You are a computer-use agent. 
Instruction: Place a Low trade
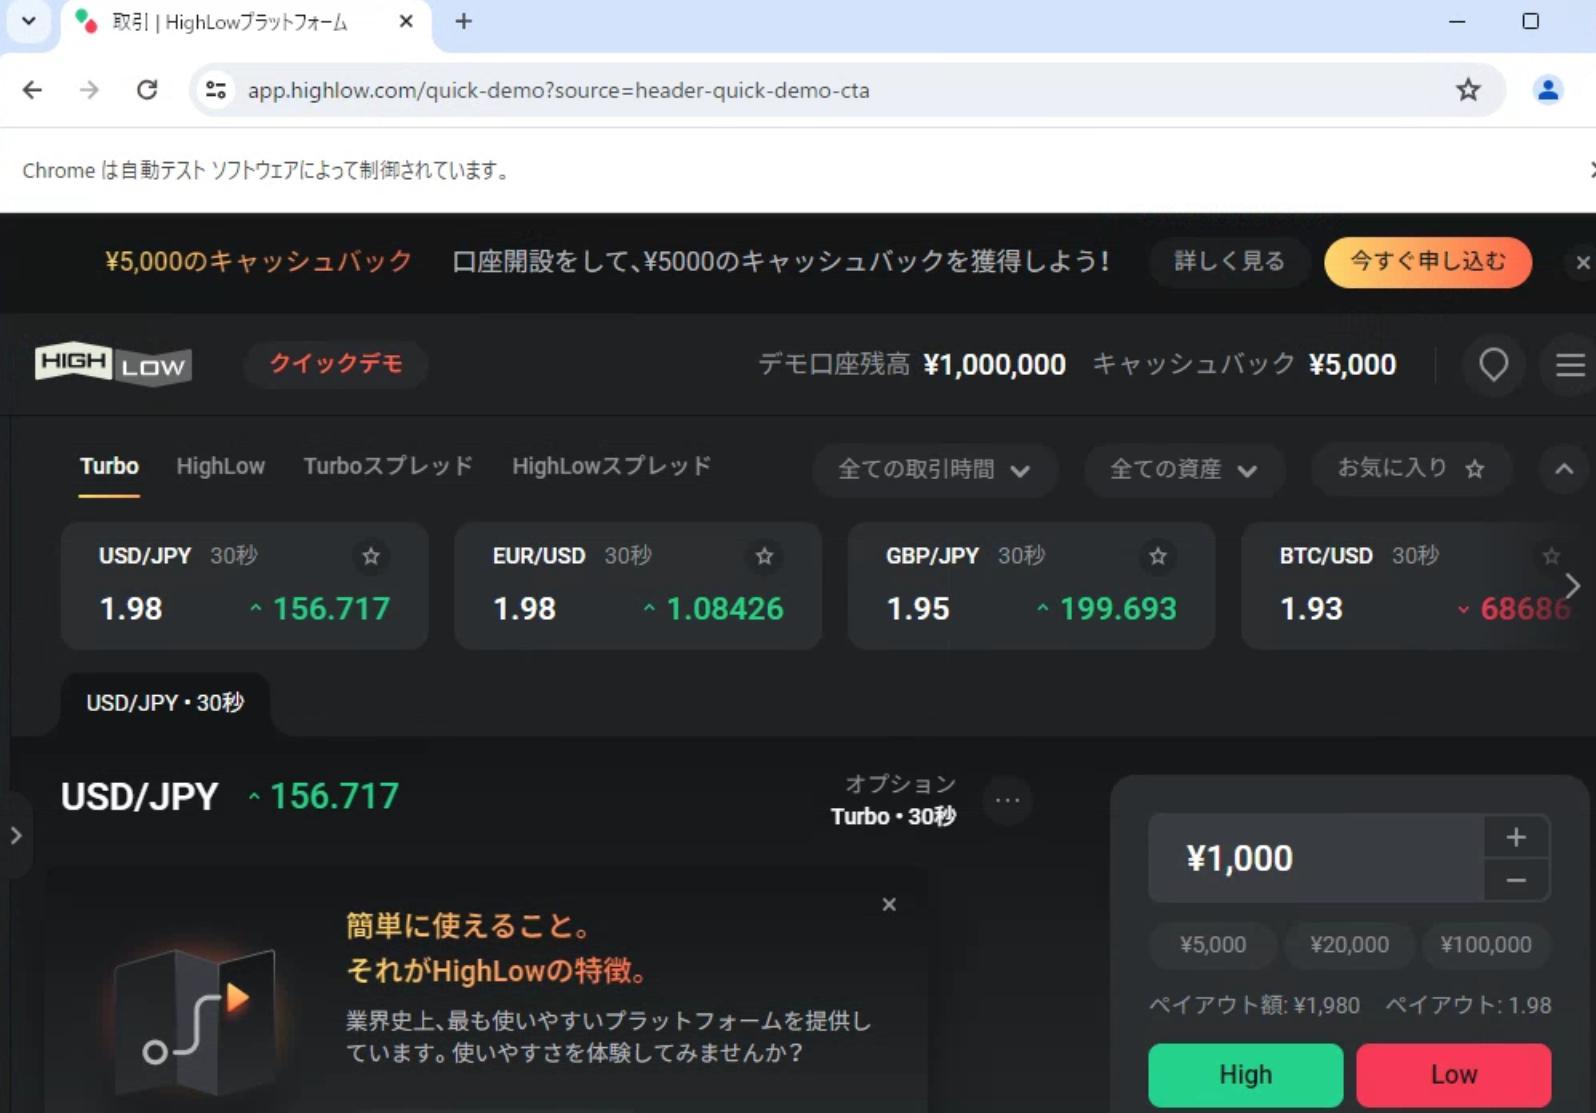[1454, 1075]
